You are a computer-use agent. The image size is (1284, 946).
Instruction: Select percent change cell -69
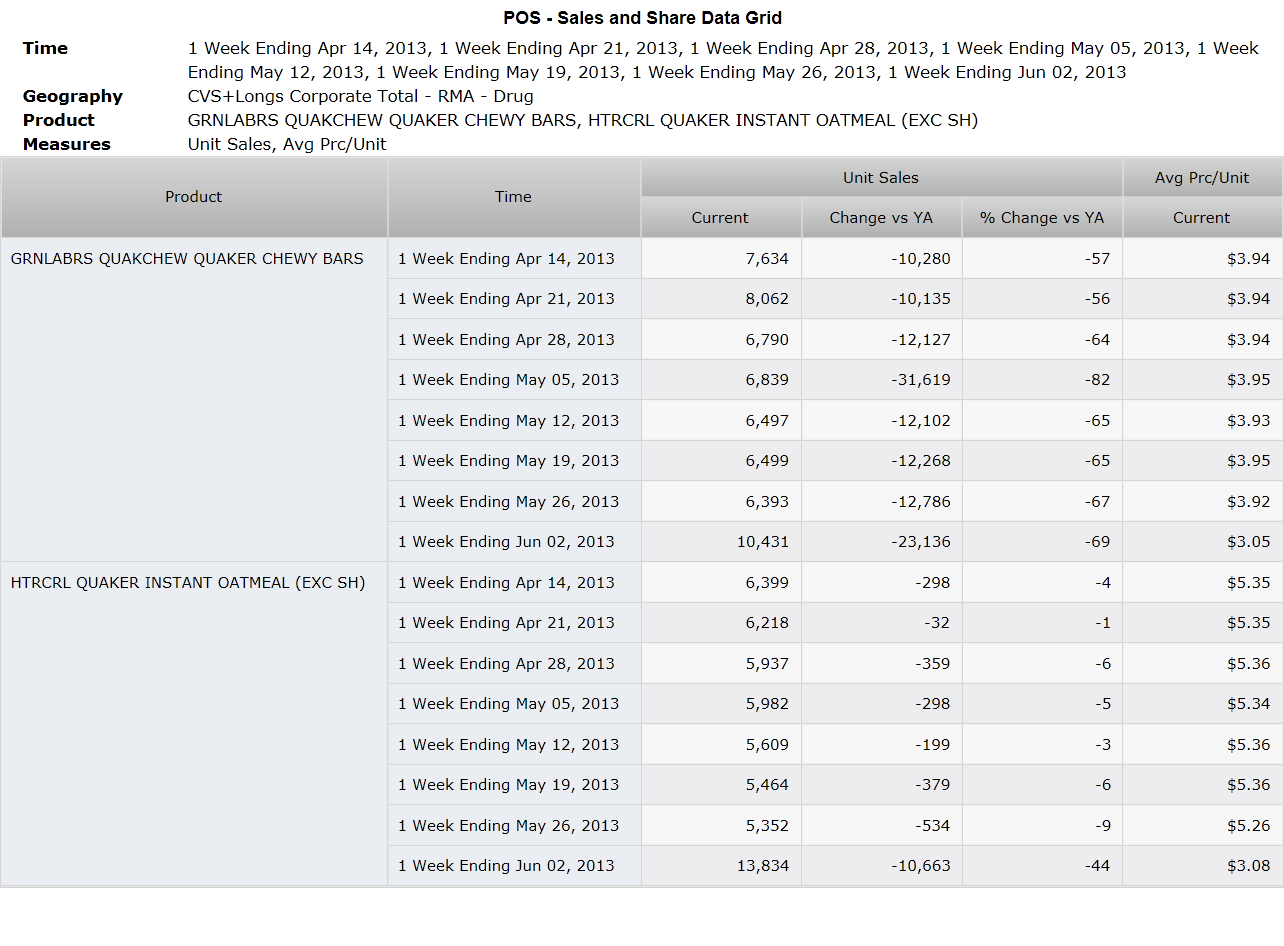click(x=1042, y=541)
